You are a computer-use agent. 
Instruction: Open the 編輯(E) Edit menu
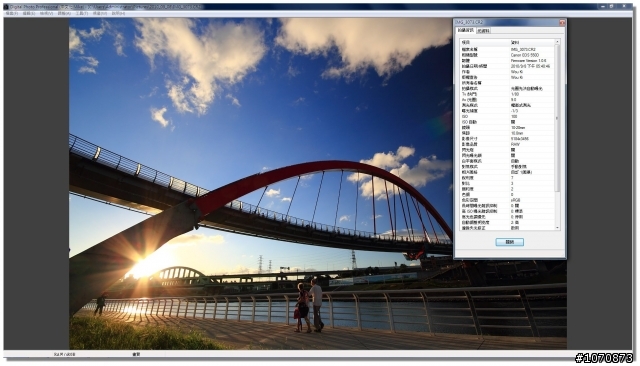29,13
